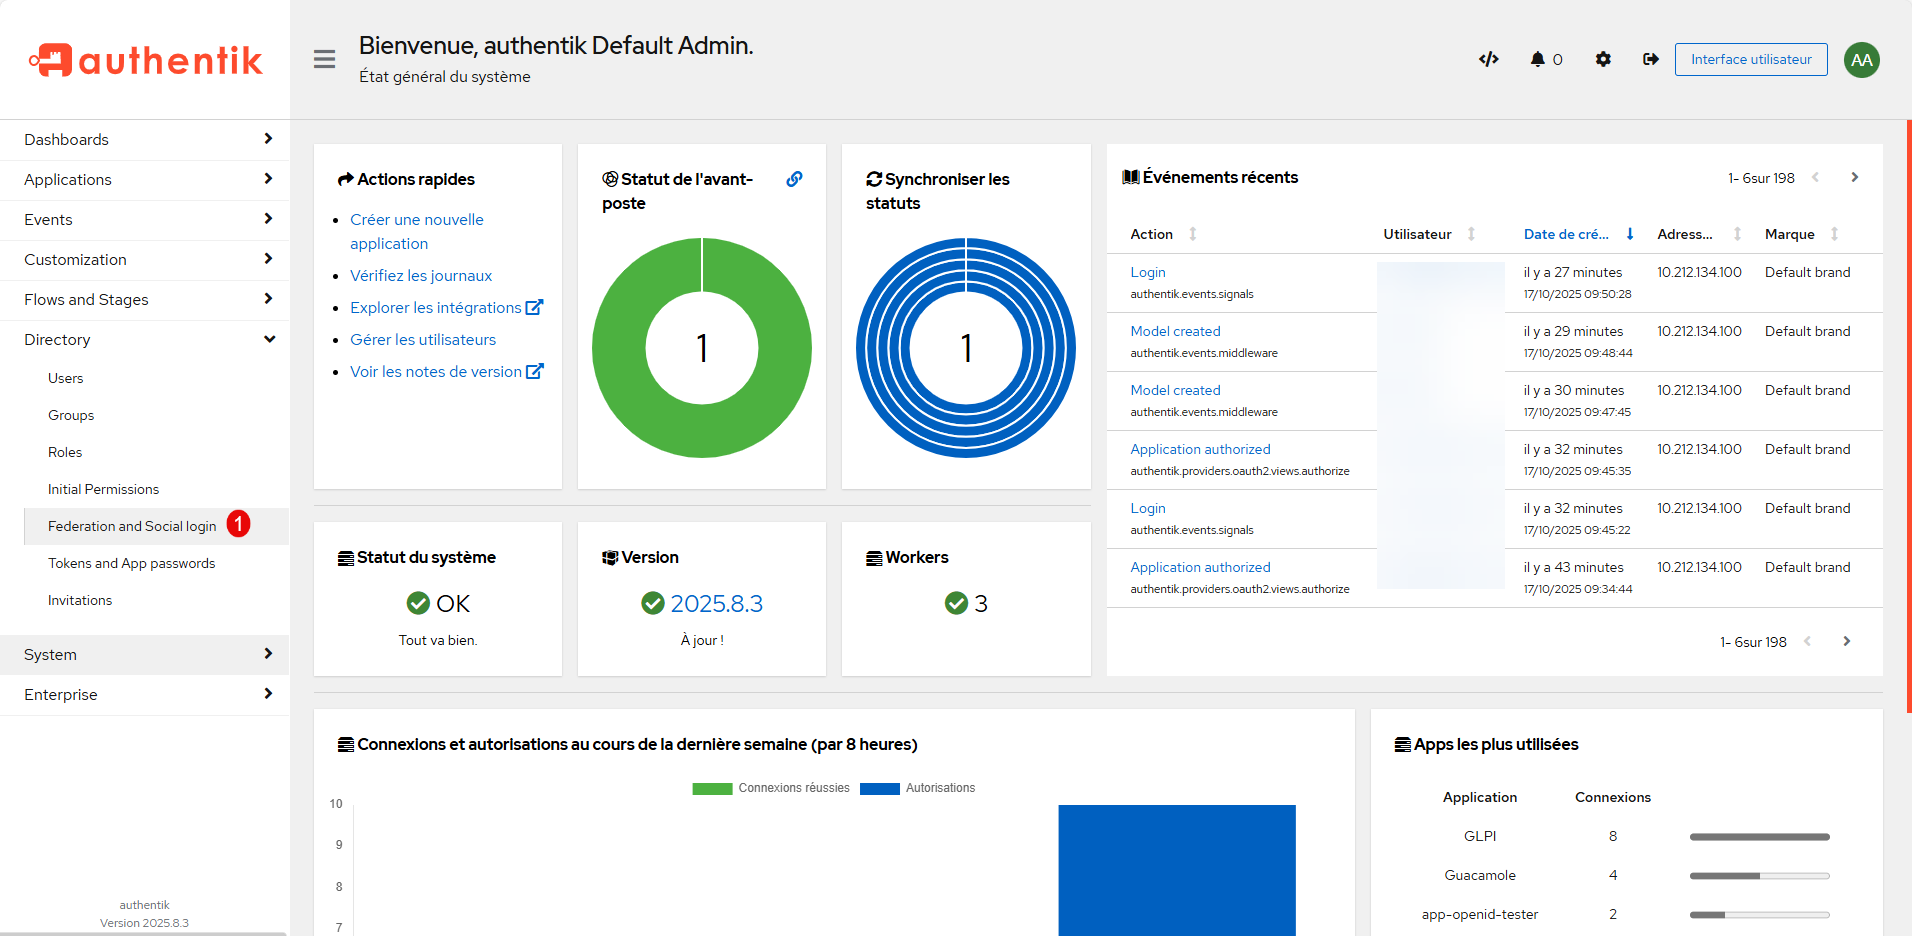Open the notifications bell icon

click(x=1538, y=59)
